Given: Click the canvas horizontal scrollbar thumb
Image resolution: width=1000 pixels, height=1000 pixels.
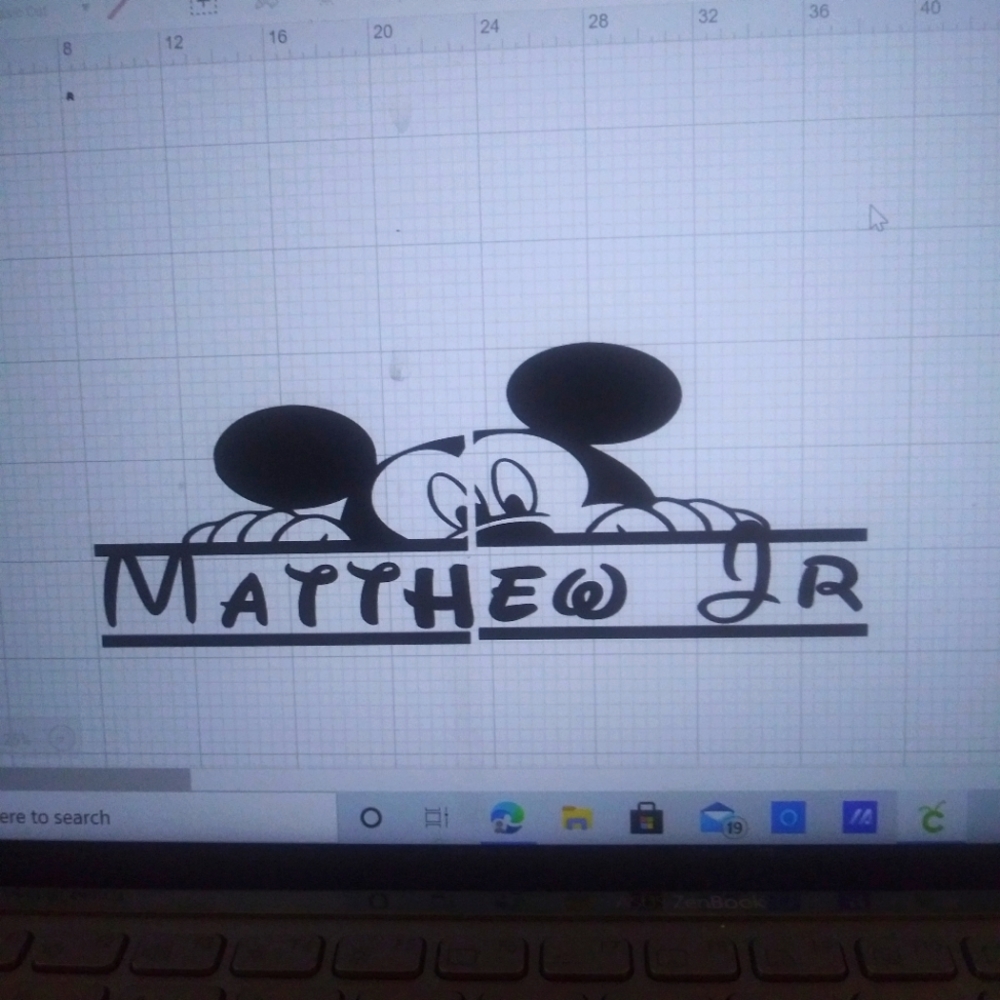Looking at the screenshot, I should 94,779.
